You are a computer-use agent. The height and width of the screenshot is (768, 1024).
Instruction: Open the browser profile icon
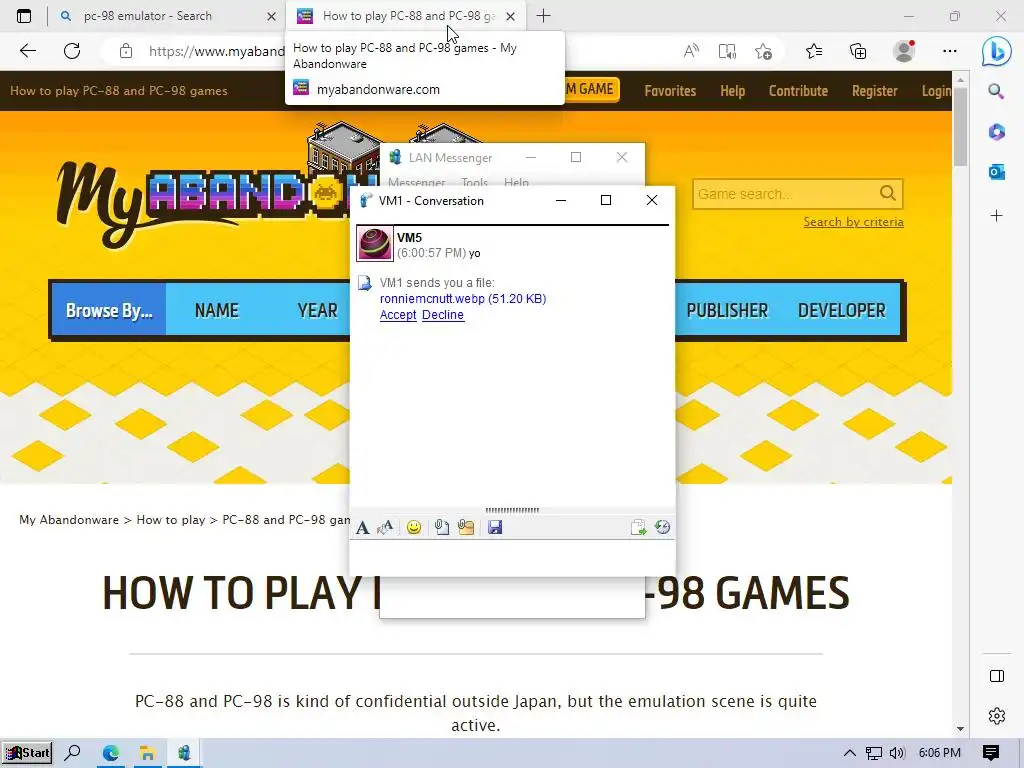[904, 51]
